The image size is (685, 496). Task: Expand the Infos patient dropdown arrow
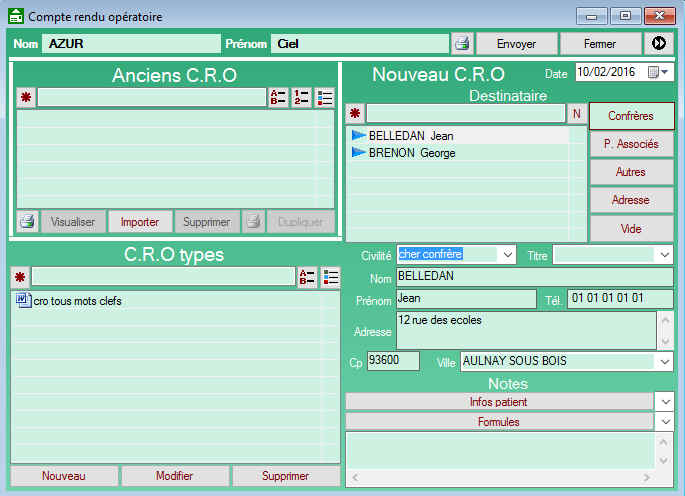tap(666, 401)
